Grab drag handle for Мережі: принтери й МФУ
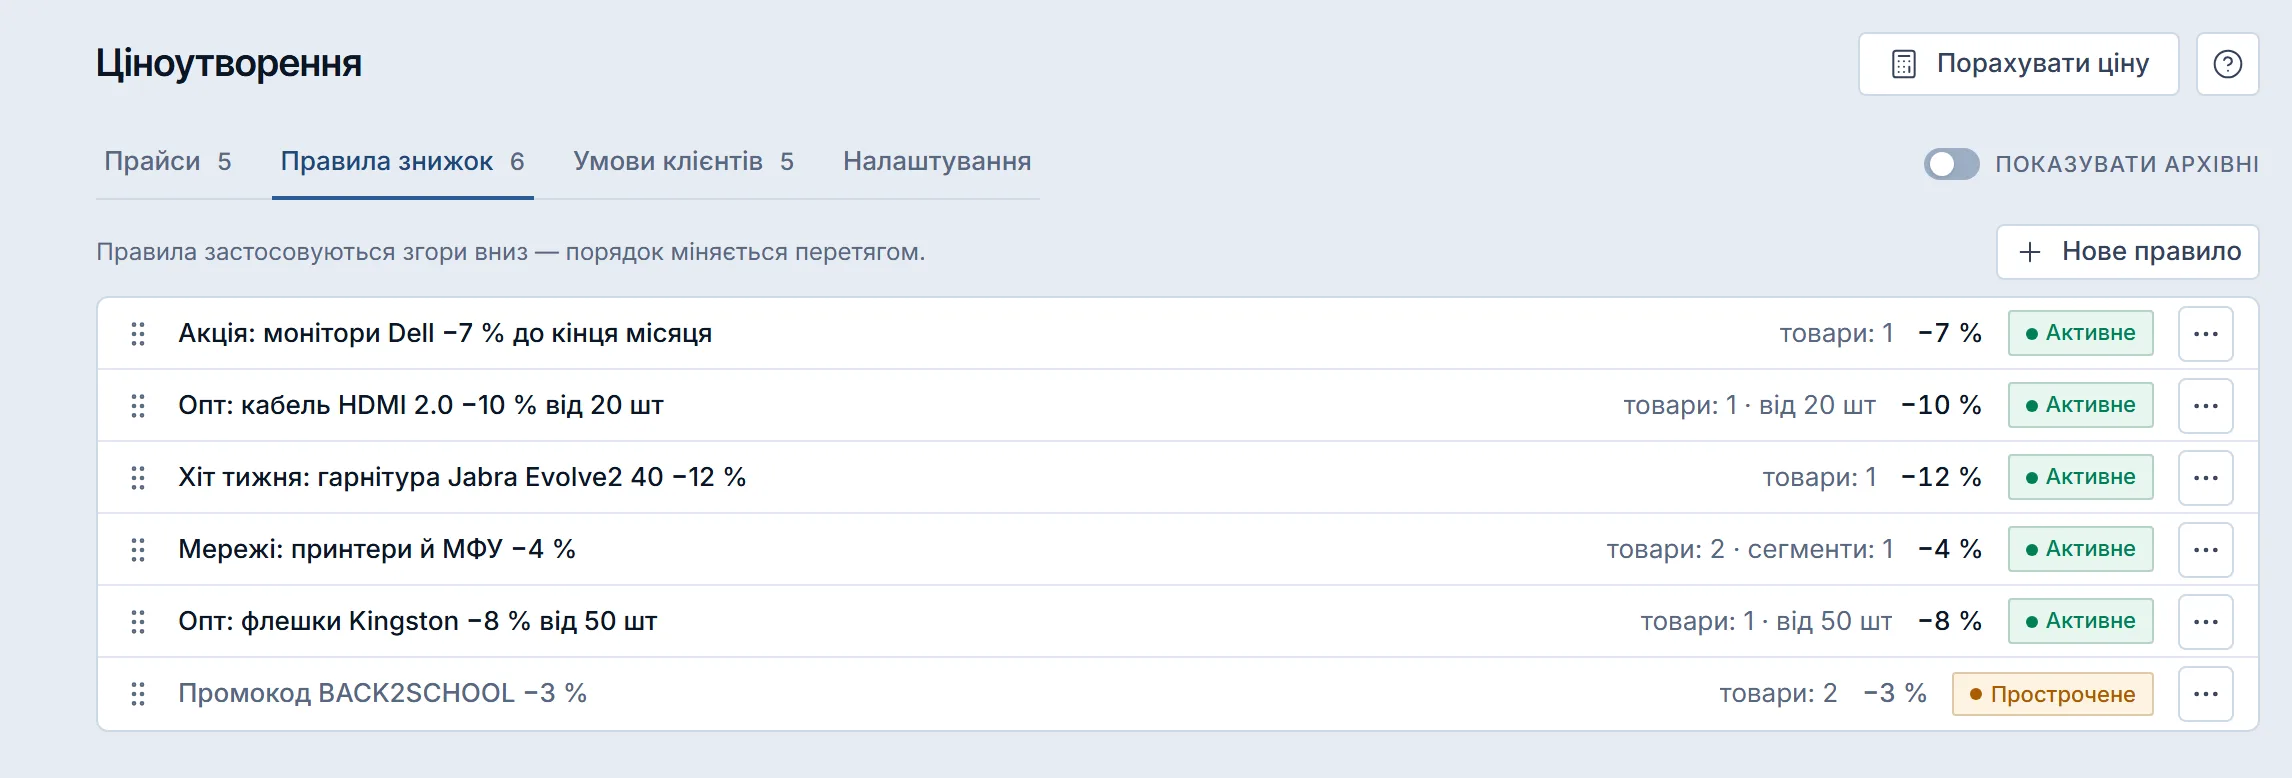The image size is (2292, 778). [x=138, y=550]
